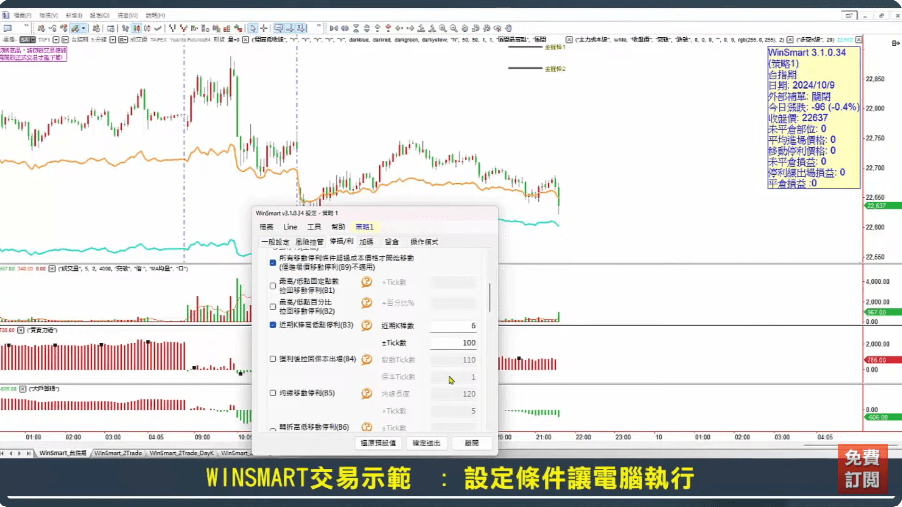Open help icon for the B5 option
The image size is (902, 507).
click(x=366, y=394)
